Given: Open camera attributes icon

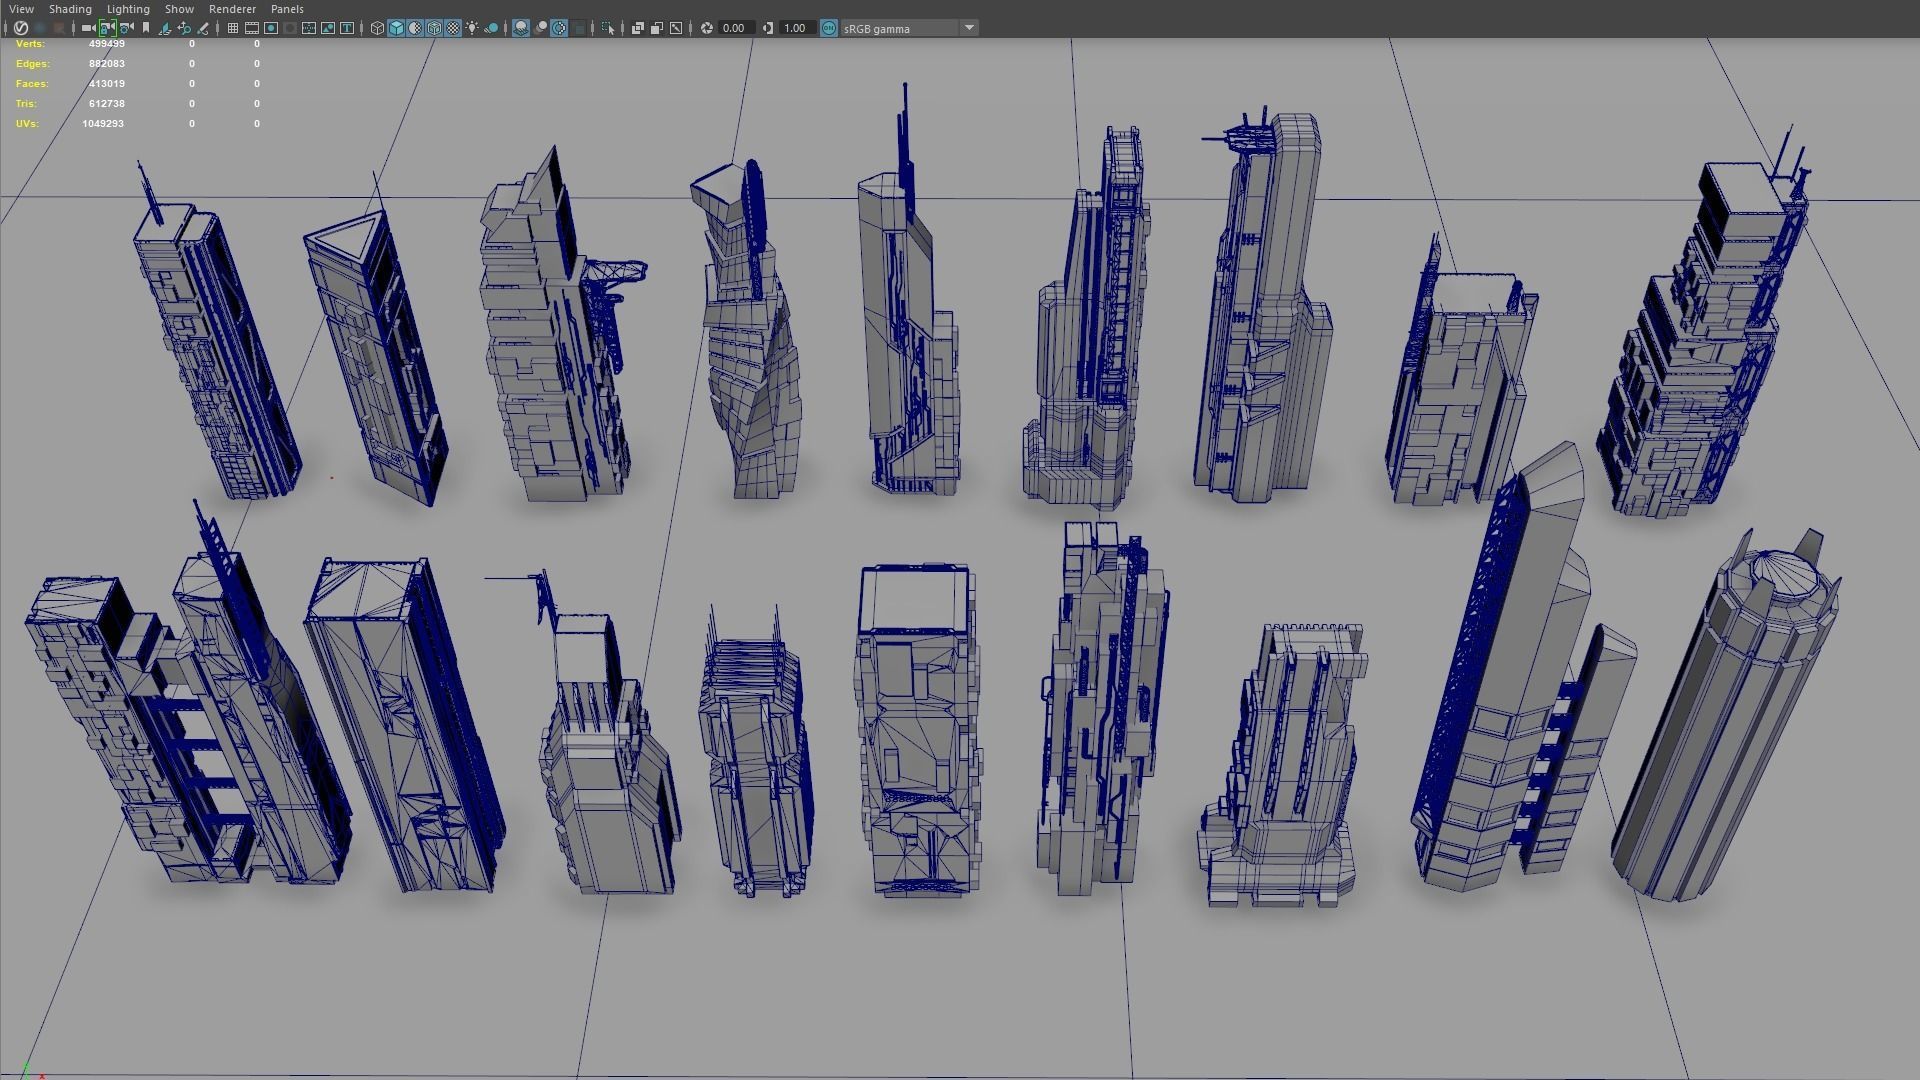Looking at the screenshot, I should (126, 28).
